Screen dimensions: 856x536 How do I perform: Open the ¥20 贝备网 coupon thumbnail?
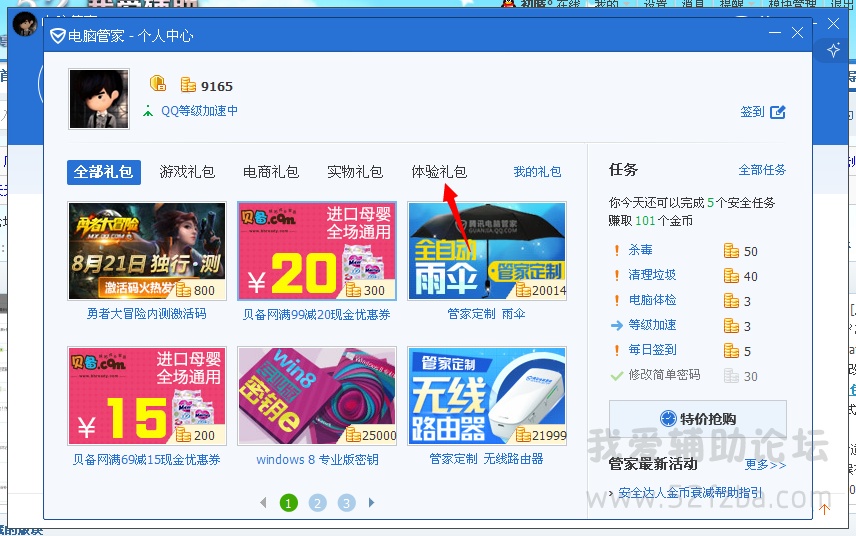point(317,251)
